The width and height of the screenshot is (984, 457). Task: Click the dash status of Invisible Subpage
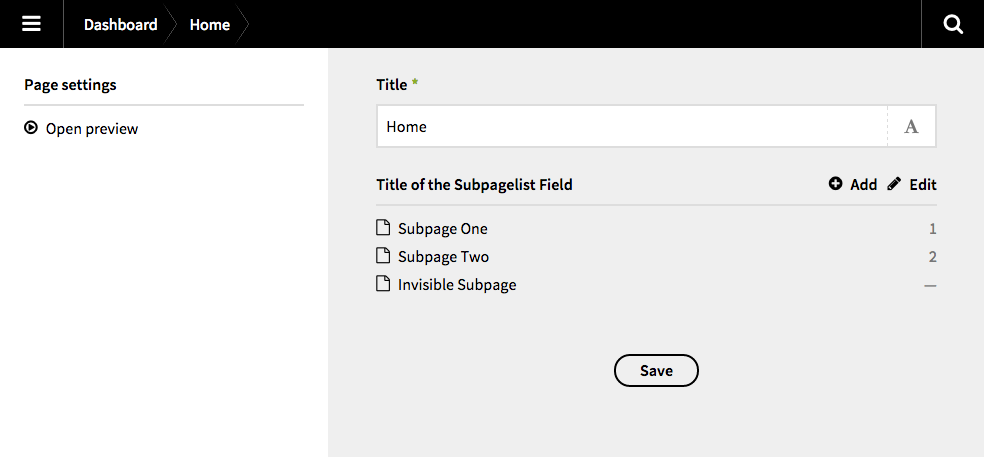coord(930,286)
